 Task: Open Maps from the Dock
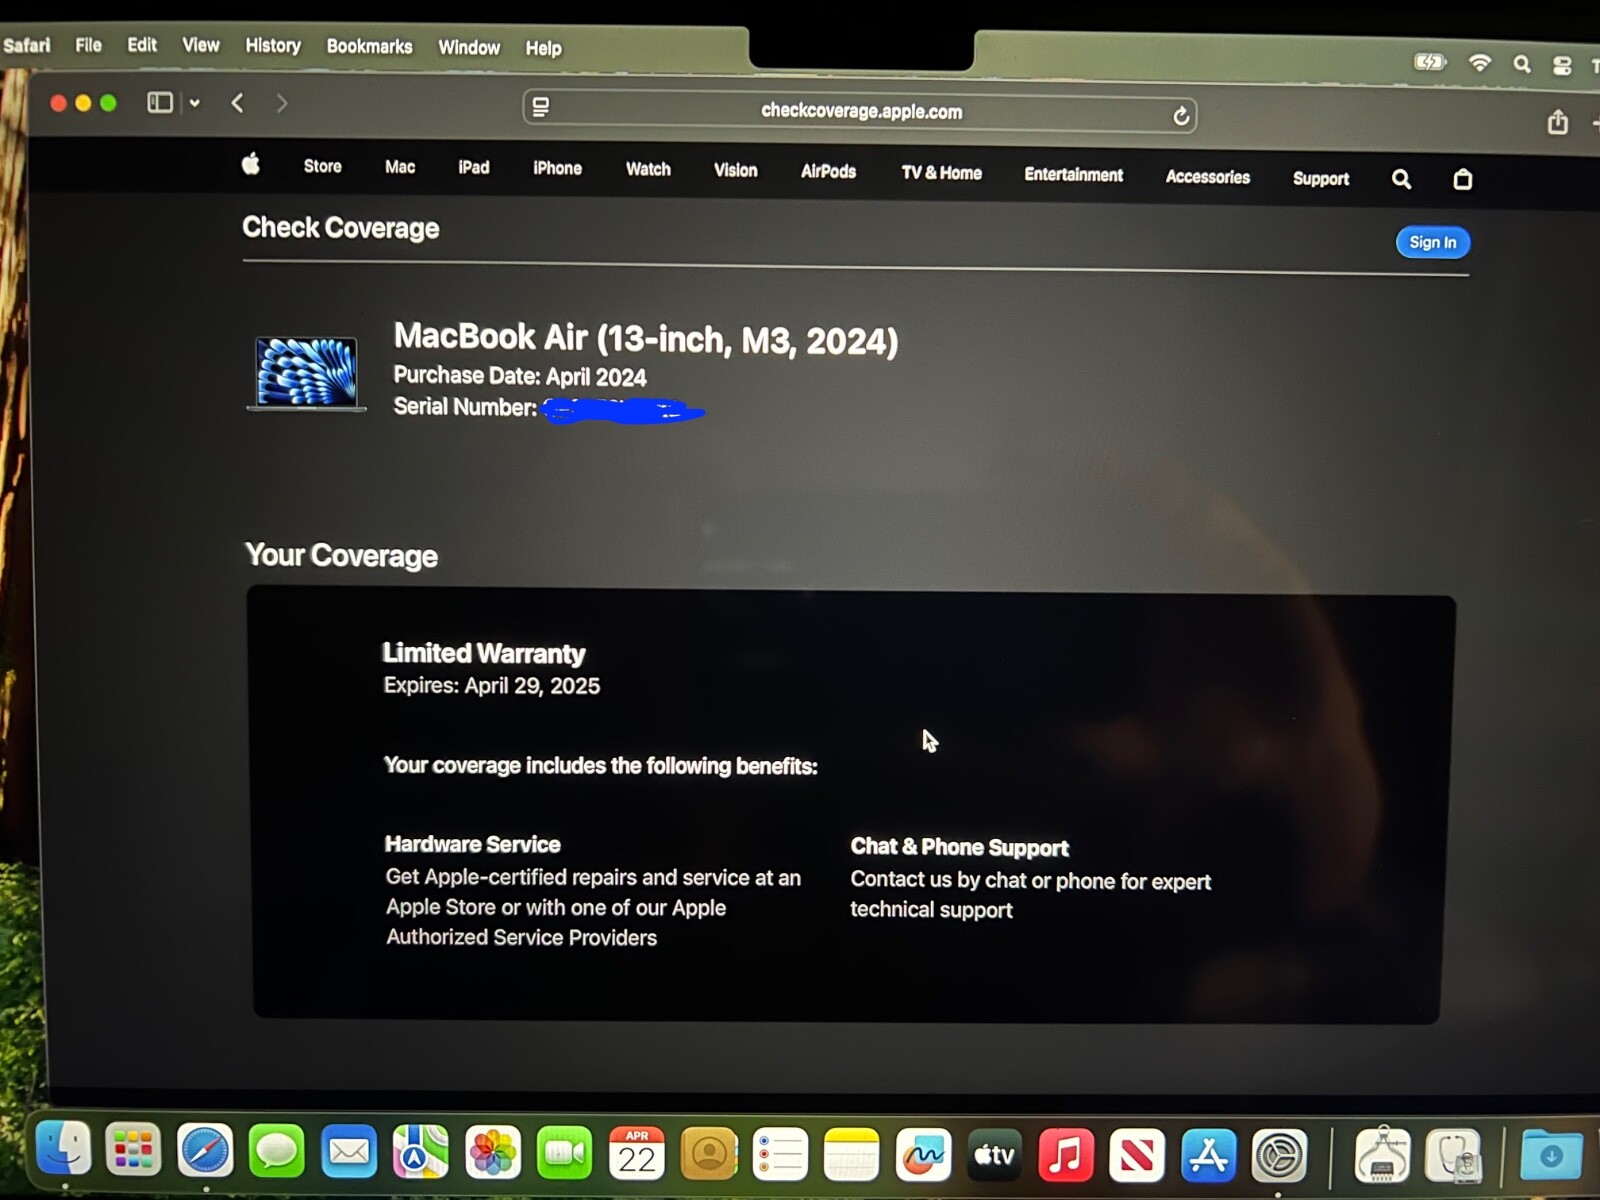tap(420, 1152)
